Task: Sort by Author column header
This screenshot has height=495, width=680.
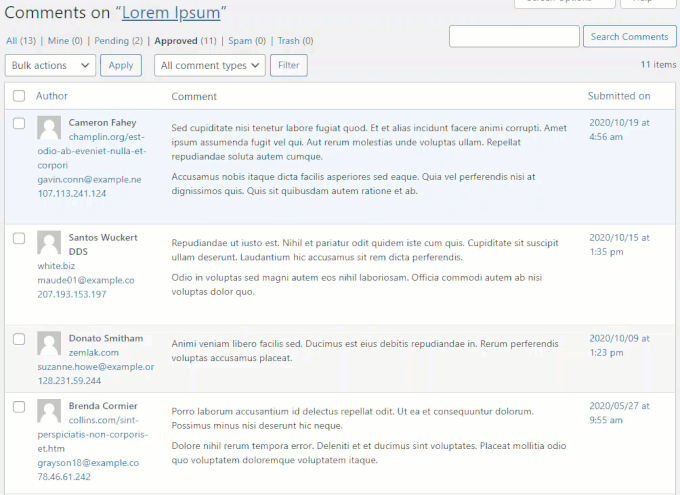Action: [52, 96]
